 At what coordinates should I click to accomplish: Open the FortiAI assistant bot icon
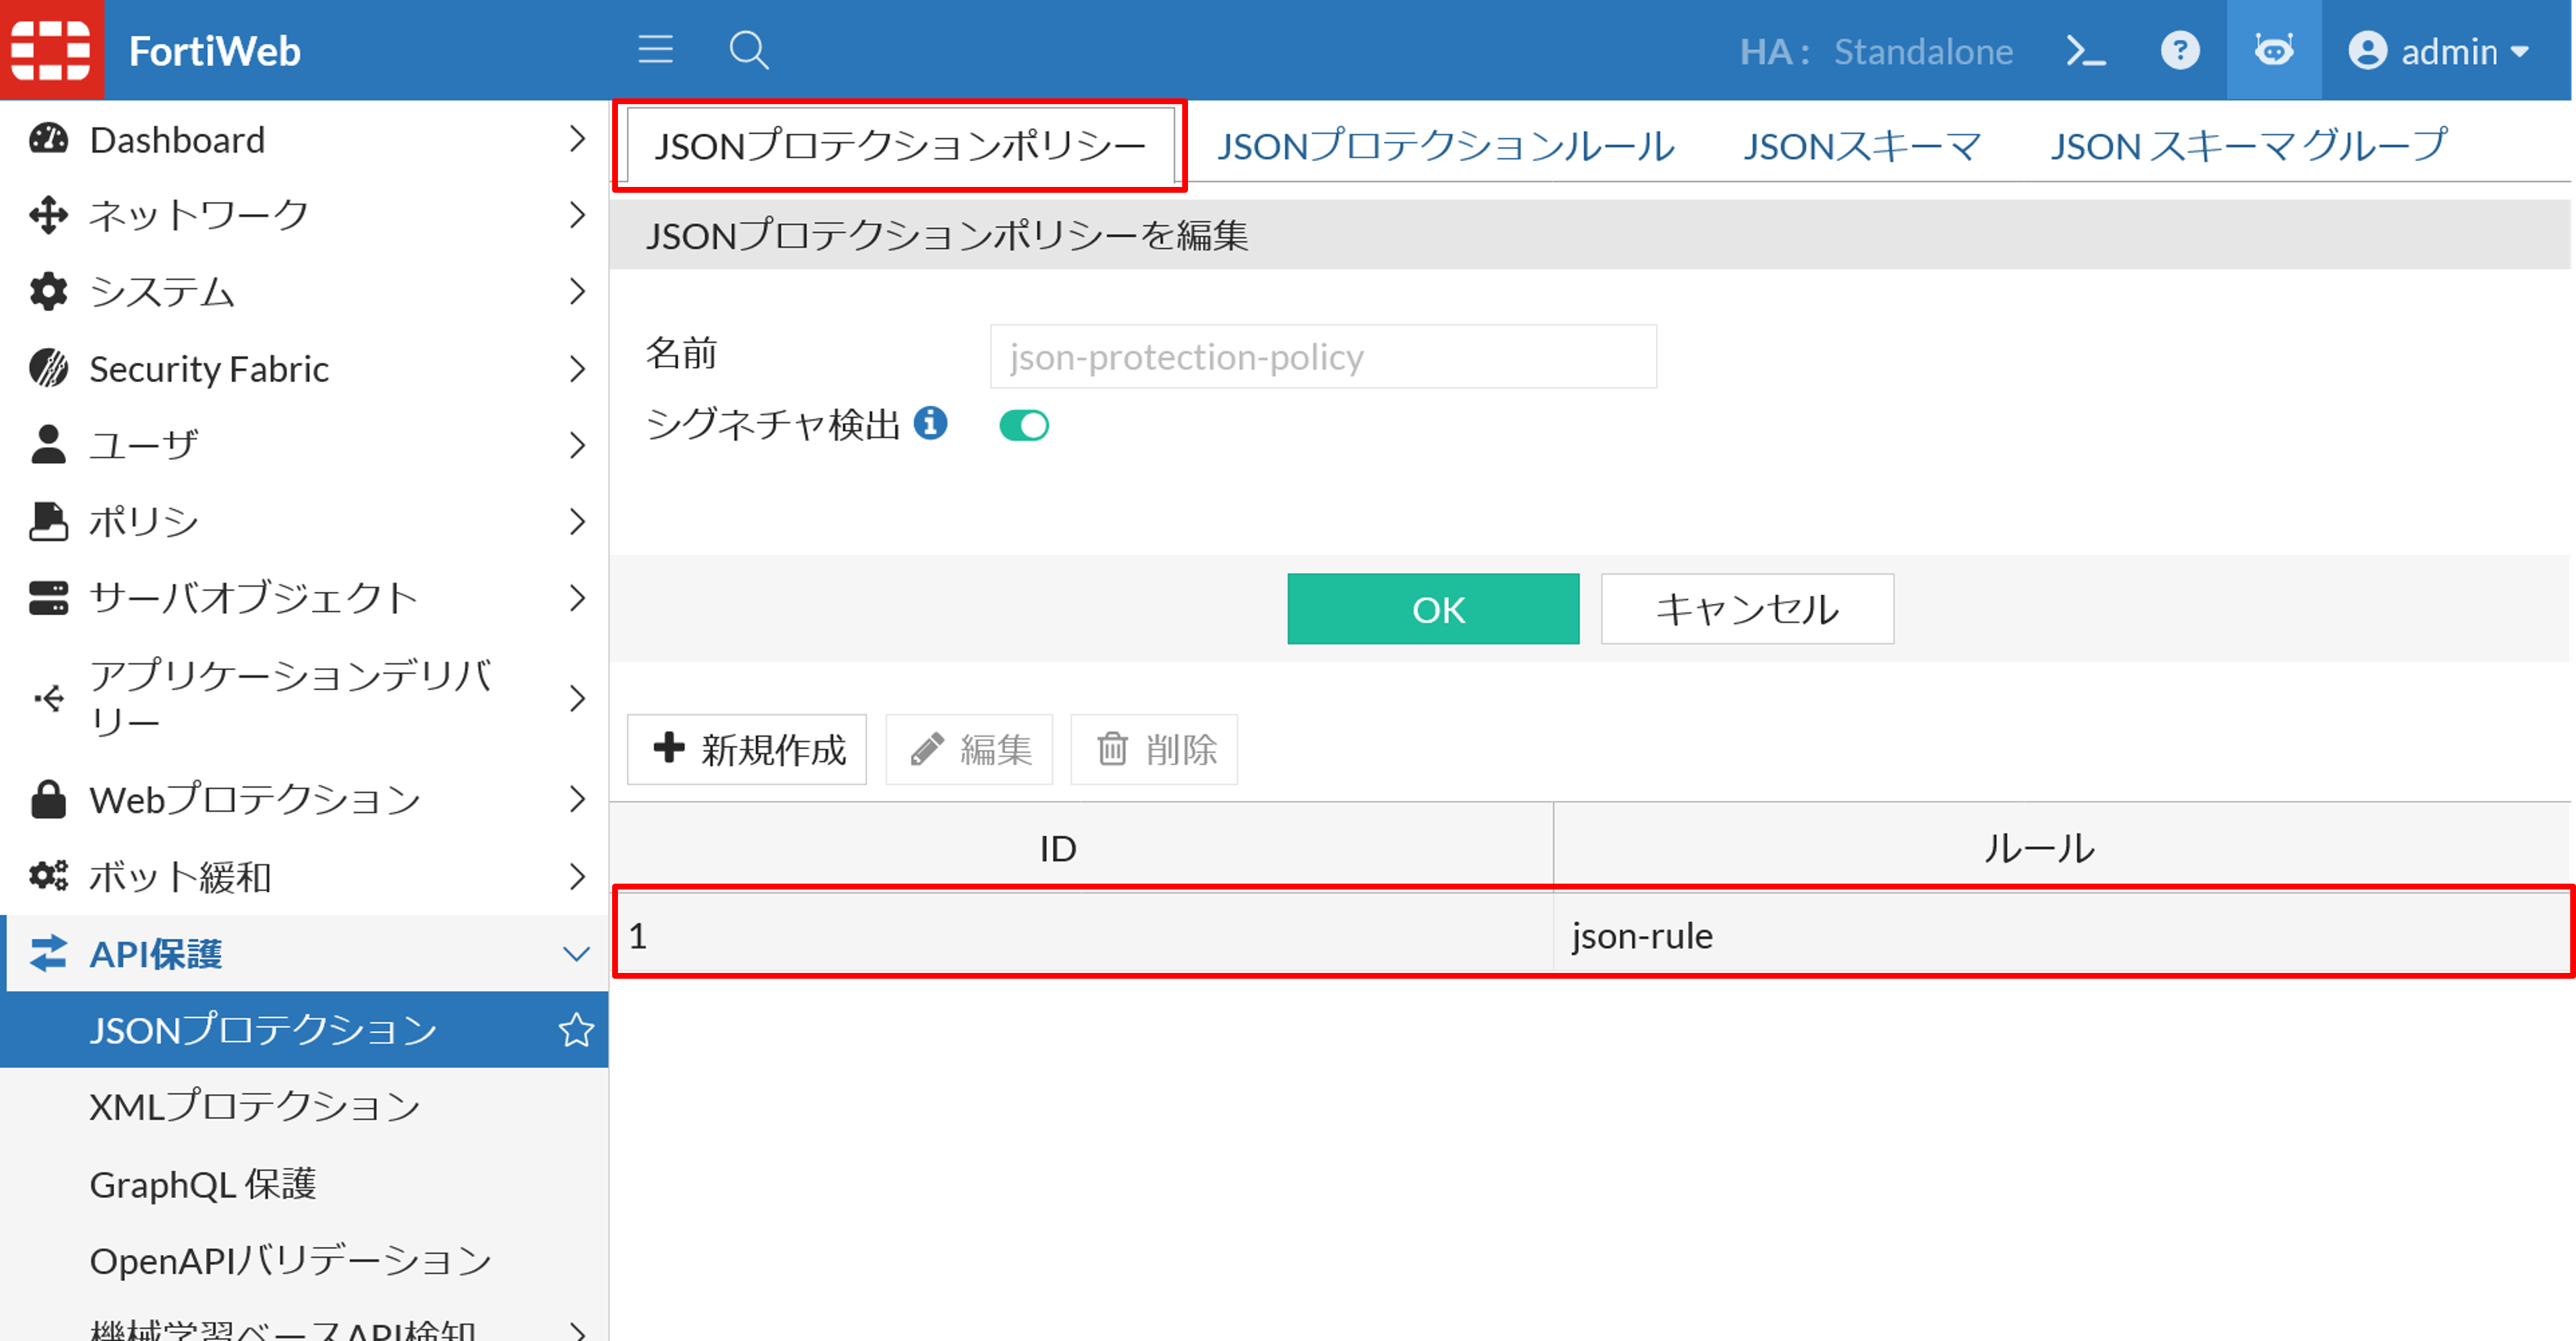(x=2273, y=50)
